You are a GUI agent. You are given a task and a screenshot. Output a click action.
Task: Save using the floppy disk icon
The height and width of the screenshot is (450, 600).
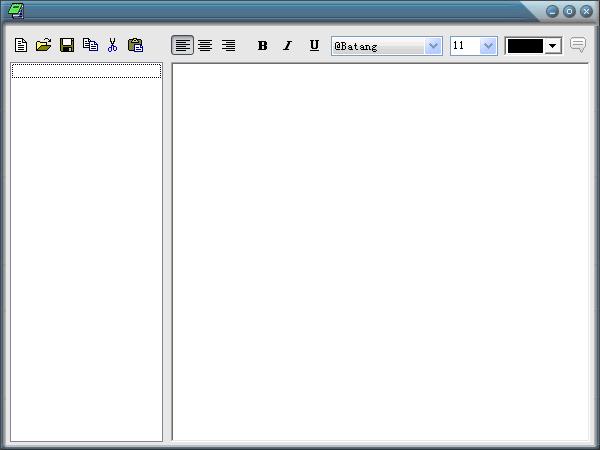(x=67, y=45)
